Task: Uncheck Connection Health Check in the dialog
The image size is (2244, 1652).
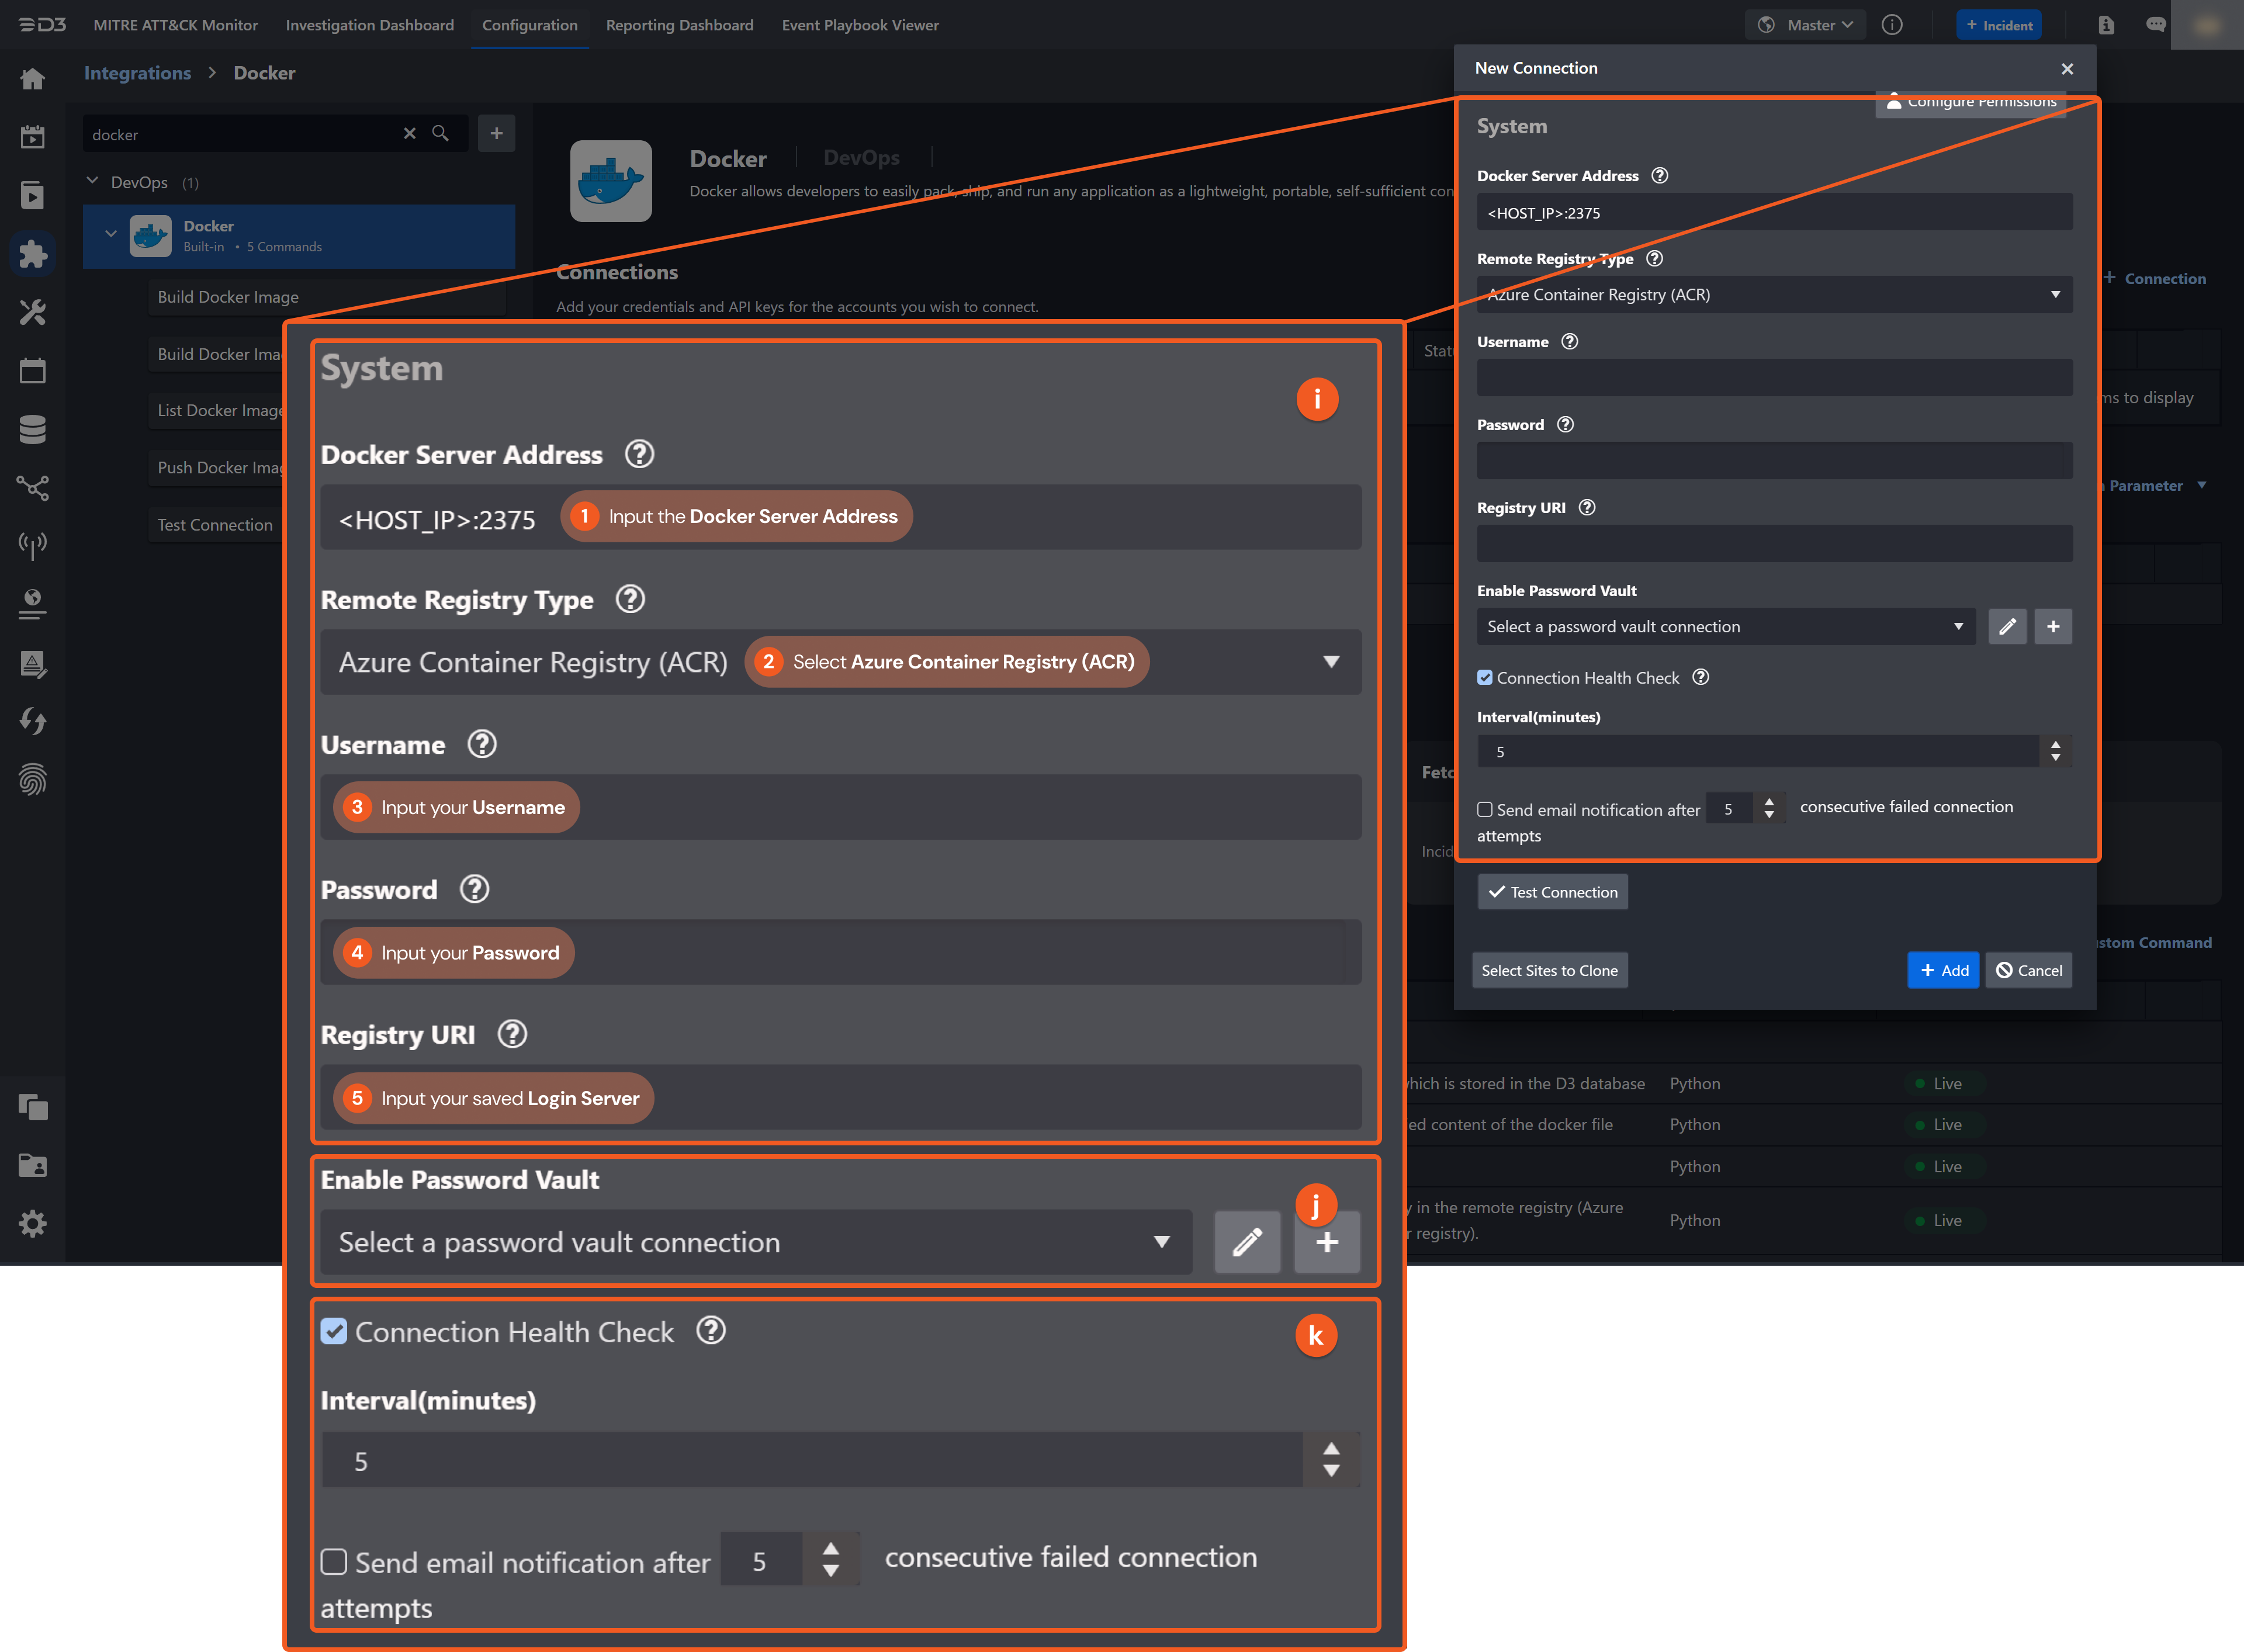Action: 1486,677
